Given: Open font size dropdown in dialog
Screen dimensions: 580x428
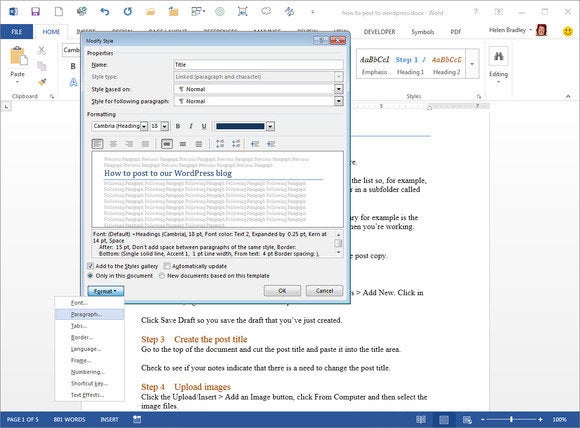Looking at the screenshot, I should tap(165, 127).
